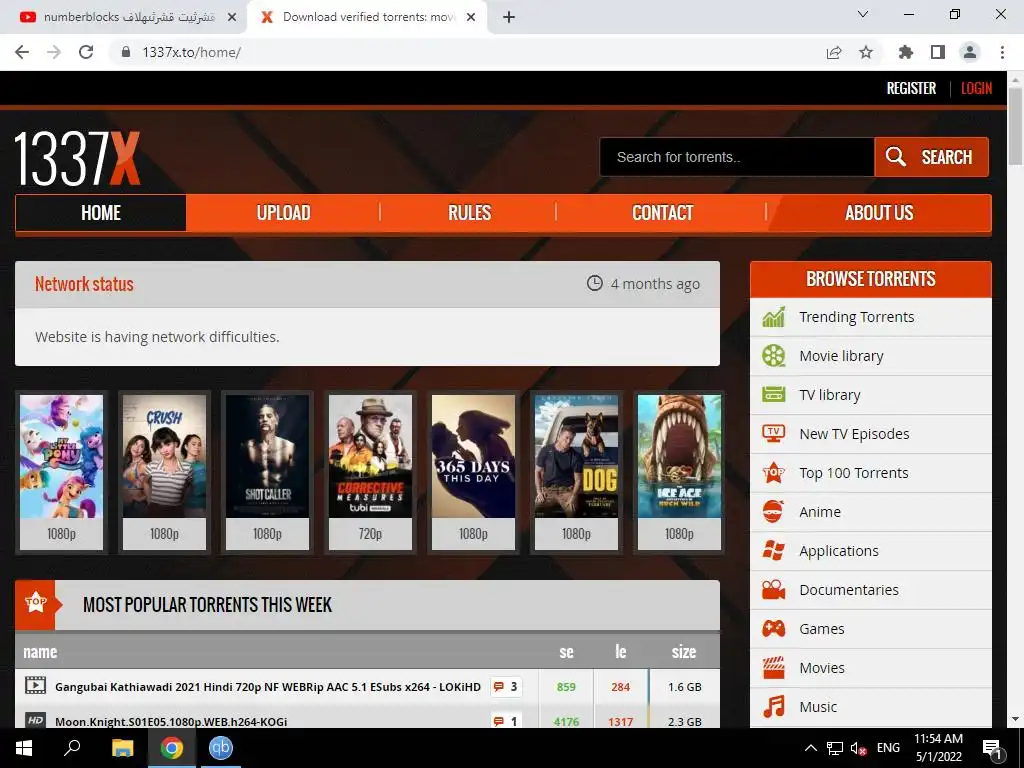Click the Trending Torrents chart icon
The height and width of the screenshot is (768, 1024).
pyautogui.click(x=773, y=317)
